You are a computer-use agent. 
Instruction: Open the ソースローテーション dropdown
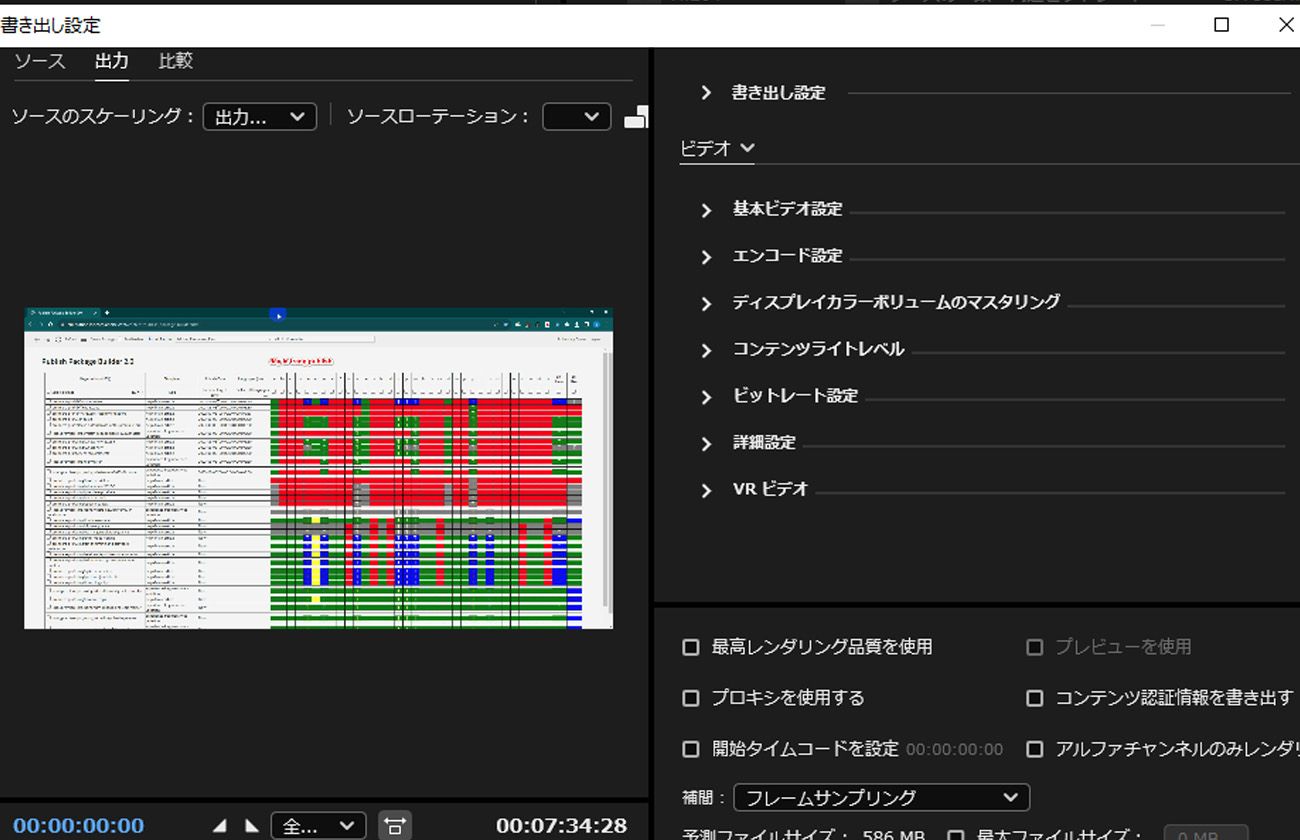[576, 116]
